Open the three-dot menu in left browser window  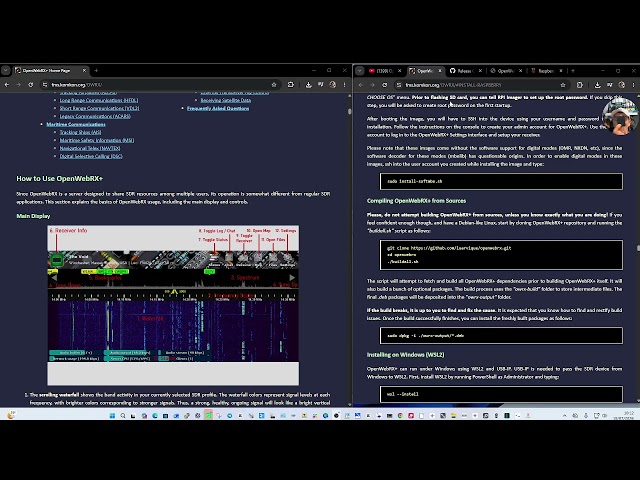344,85
